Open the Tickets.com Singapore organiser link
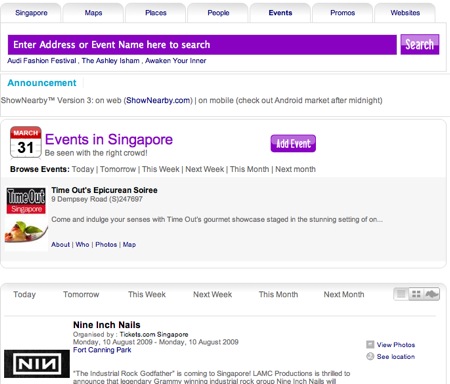Screen dimensions: 450x384 click(x=154, y=334)
